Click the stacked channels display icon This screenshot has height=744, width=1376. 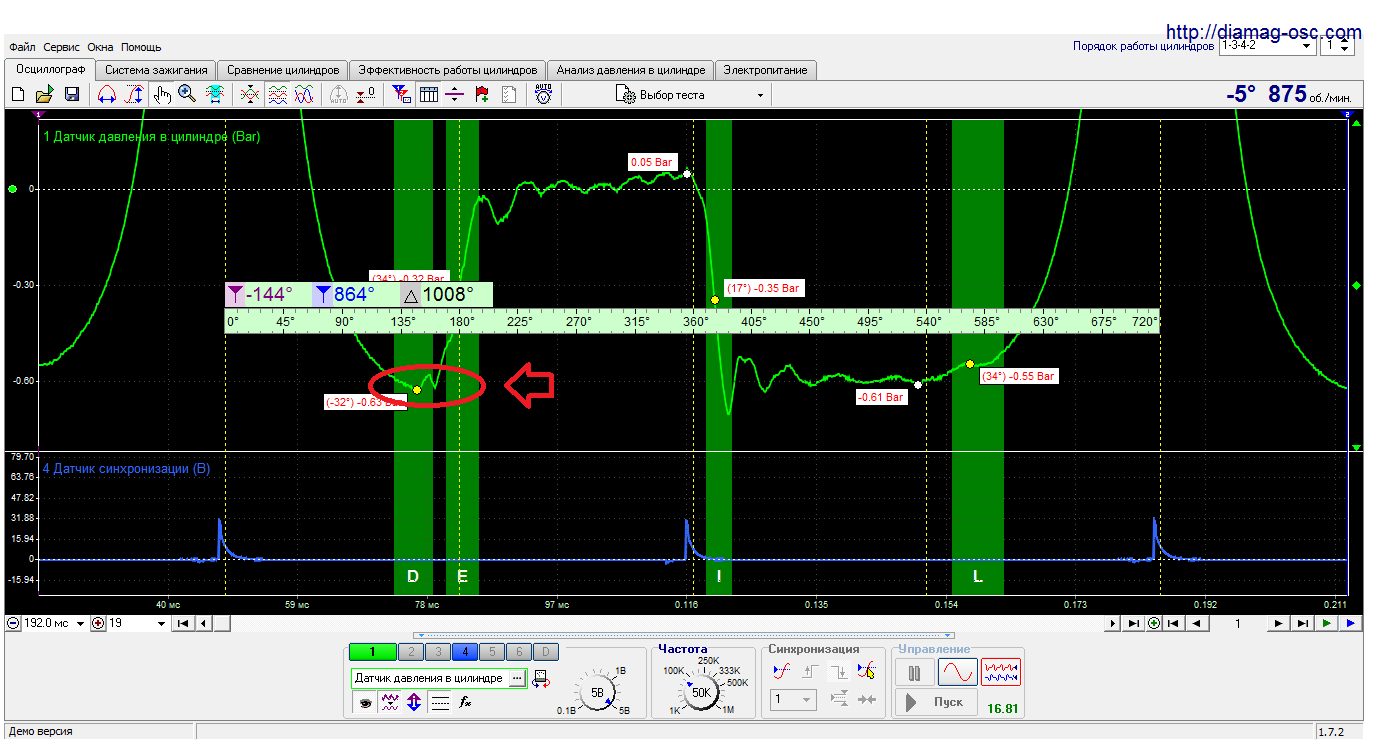tap(277, 95)
